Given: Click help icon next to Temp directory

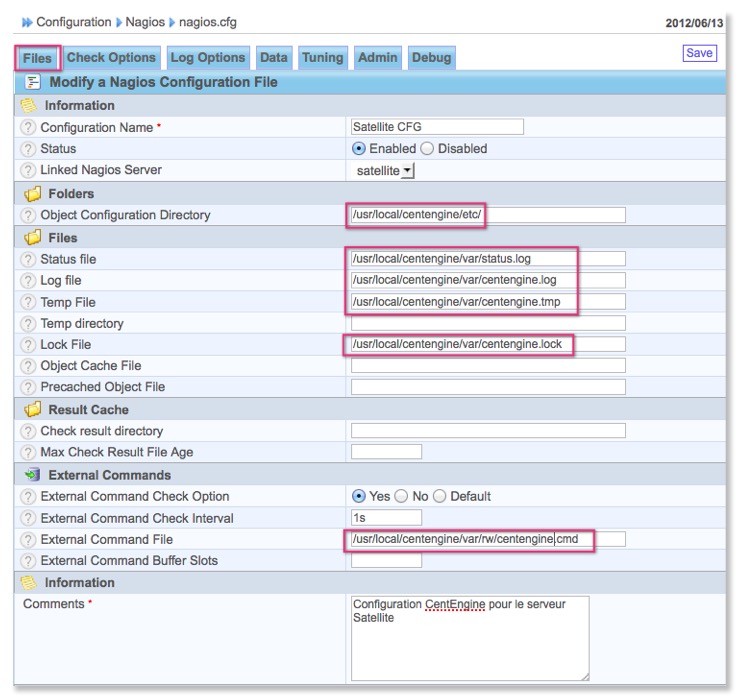Looking at the screenshot, I should (27, 323).
